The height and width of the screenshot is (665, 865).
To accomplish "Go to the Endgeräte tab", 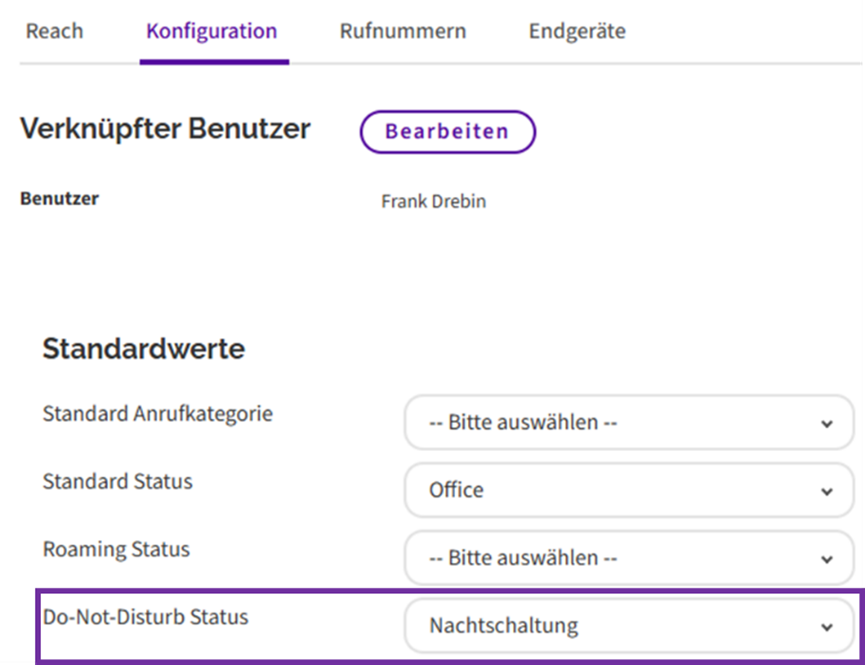I will [577, 31].
